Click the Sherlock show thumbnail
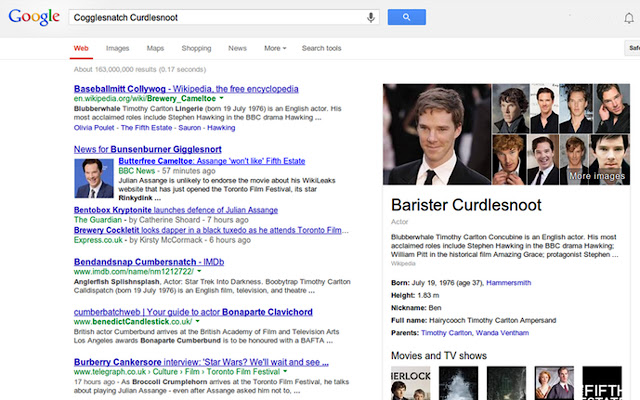640x400 pixels. (411, 383)
